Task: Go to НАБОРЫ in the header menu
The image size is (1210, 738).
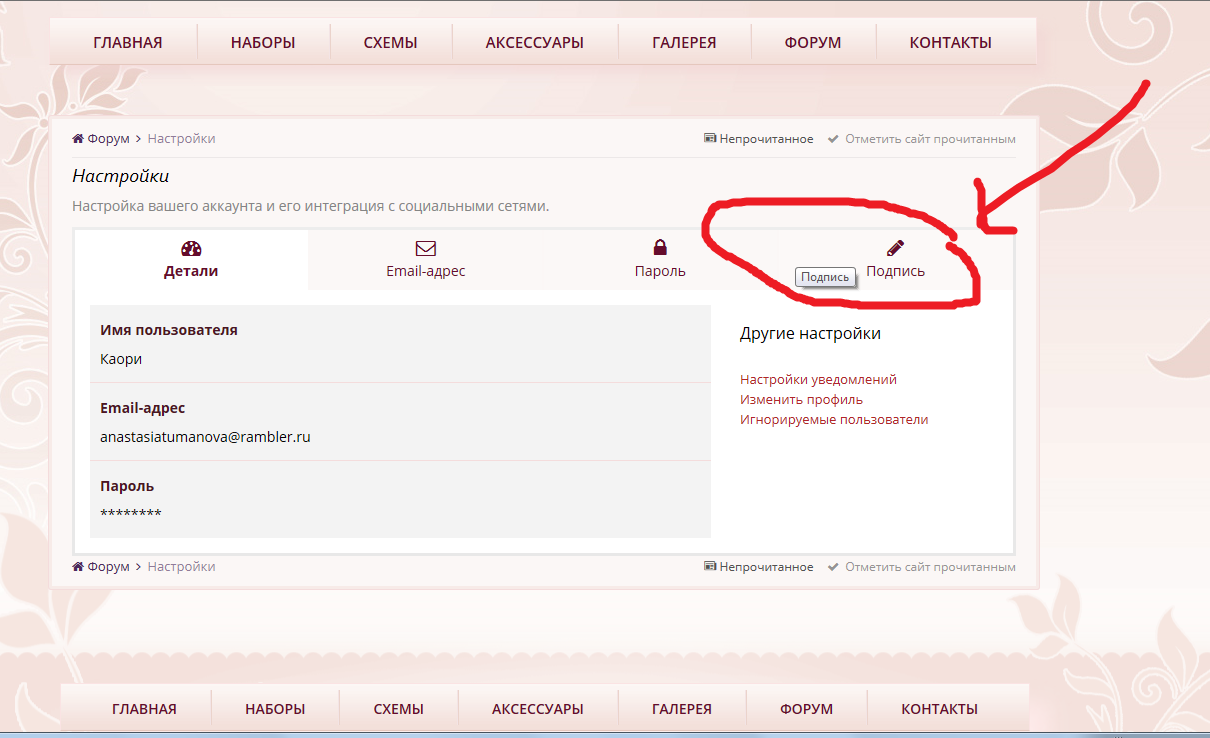Action: click(263, 43)
